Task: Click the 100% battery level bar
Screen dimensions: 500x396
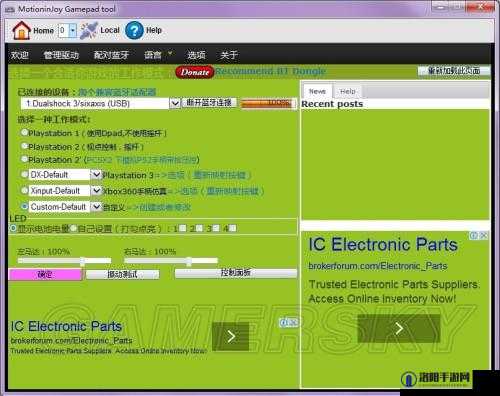Action: (x=268, y=103)
